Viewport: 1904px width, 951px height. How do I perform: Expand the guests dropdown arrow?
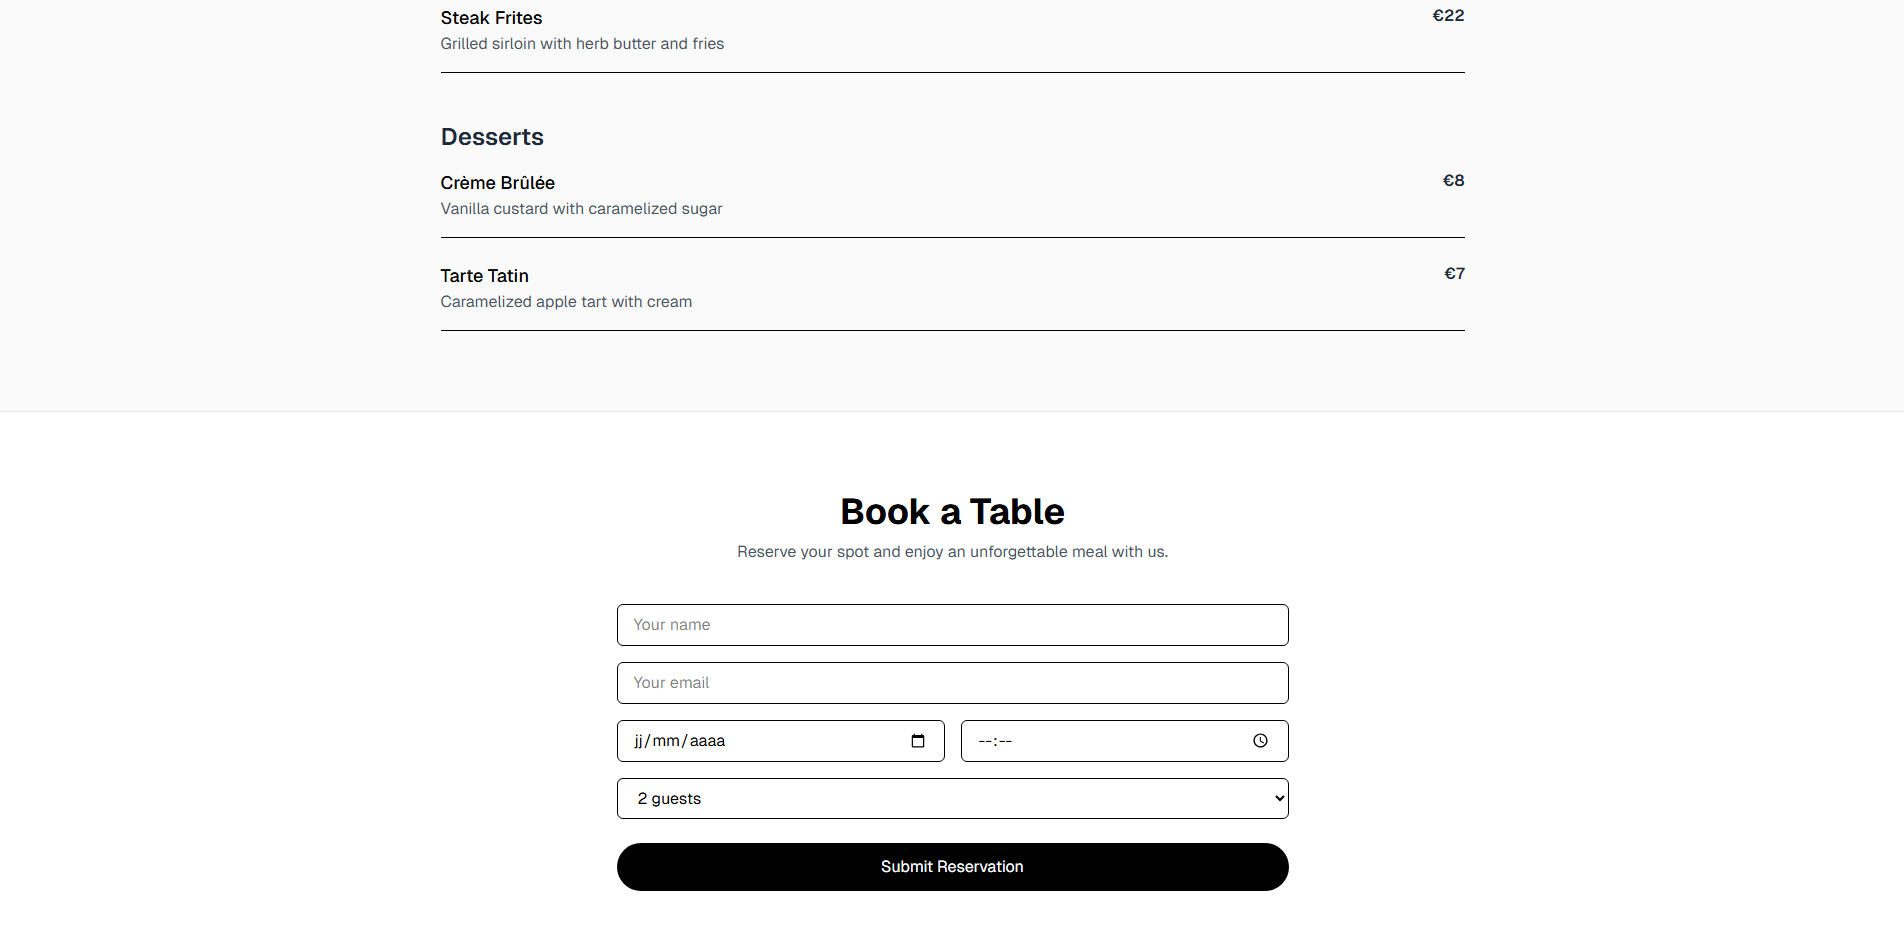[x=1279, y=798]
